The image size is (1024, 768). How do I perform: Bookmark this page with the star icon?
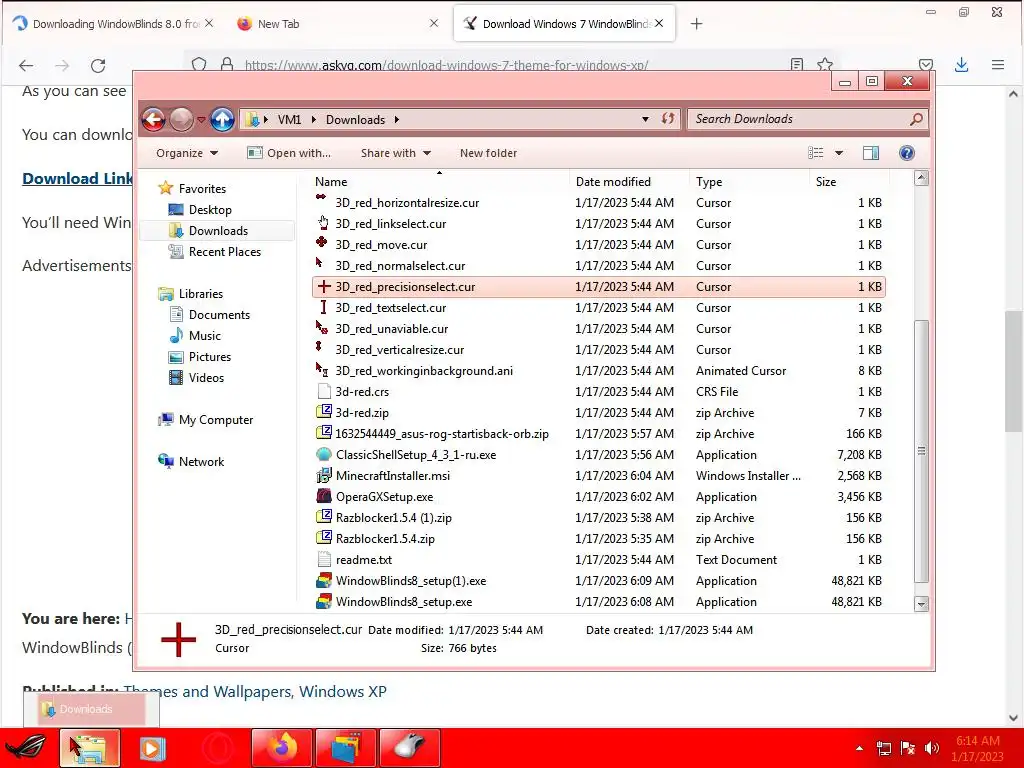coord(825,65)
